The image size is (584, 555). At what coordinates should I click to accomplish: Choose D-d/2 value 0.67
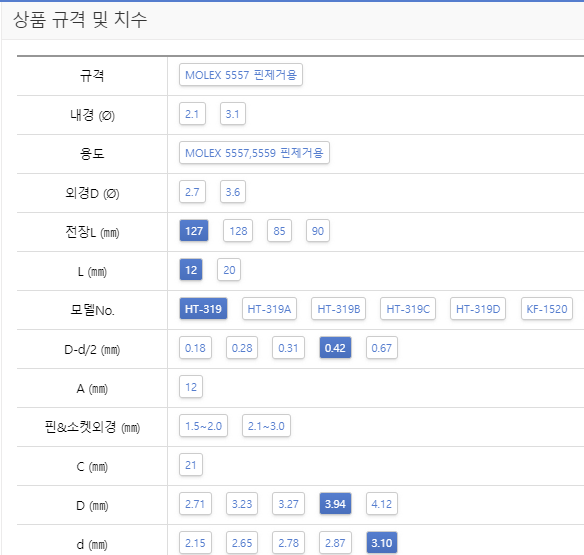382,348
